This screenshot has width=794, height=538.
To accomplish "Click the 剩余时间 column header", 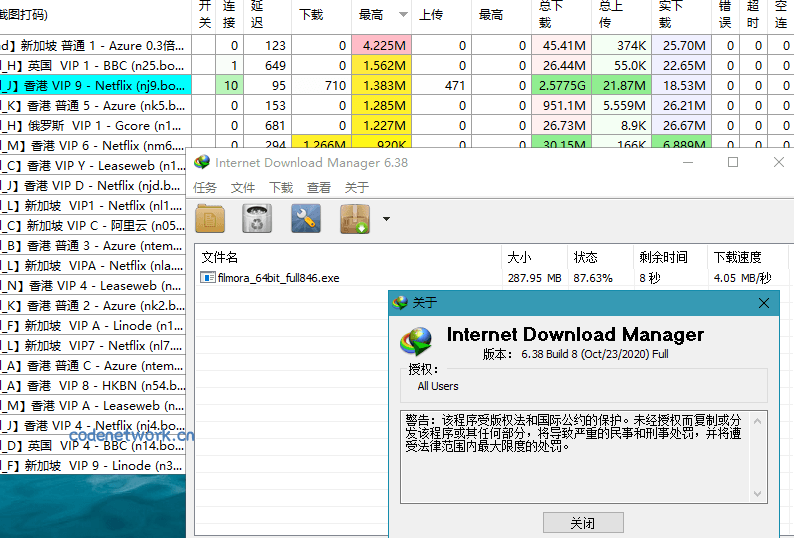I will pos(670,257).
